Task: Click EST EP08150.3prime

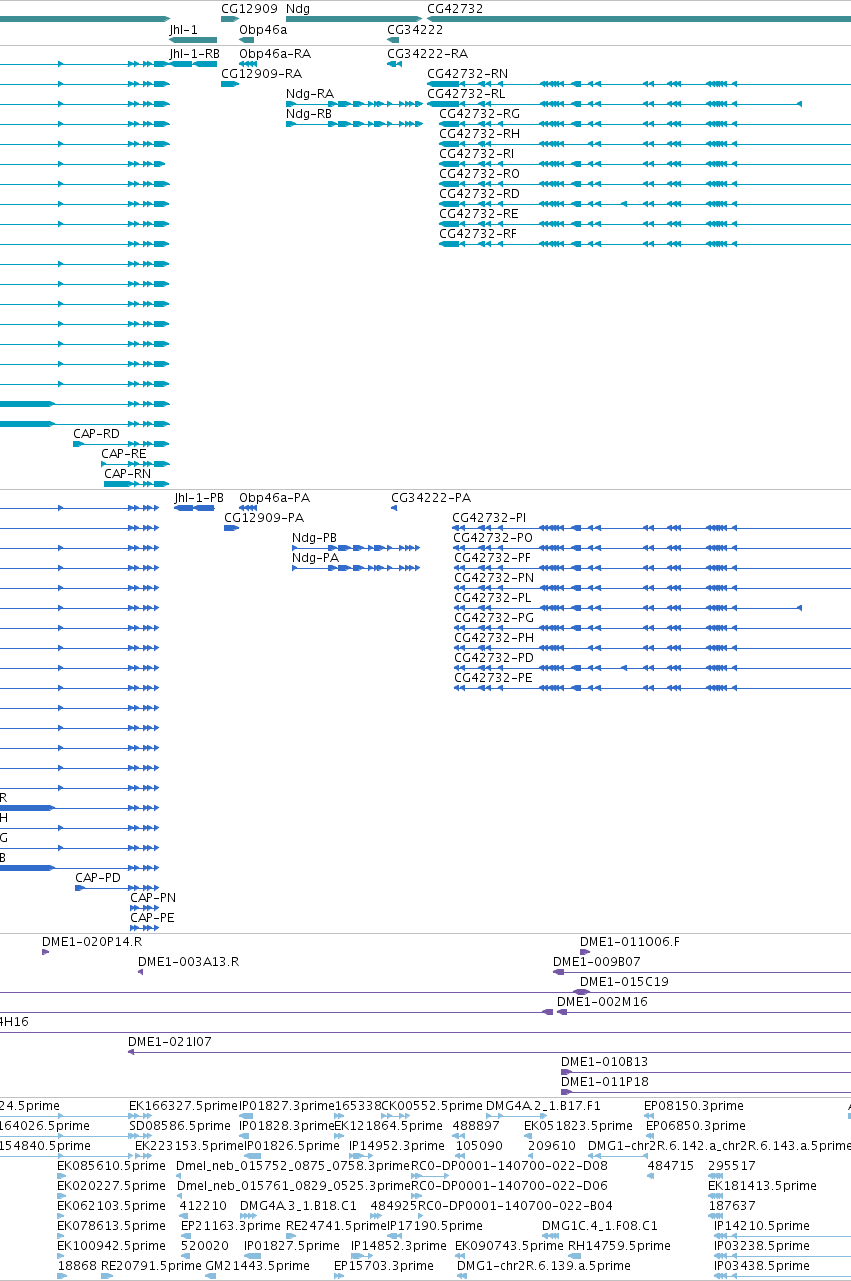Action: [694, 1106]
